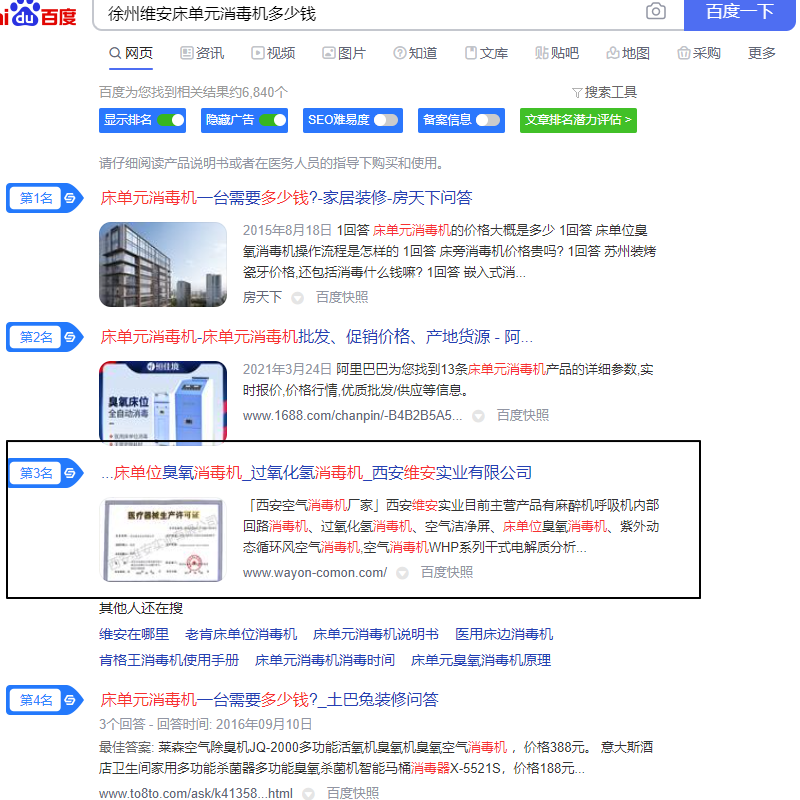Open 医疗器械生产许可证 thumbnail

163,540
